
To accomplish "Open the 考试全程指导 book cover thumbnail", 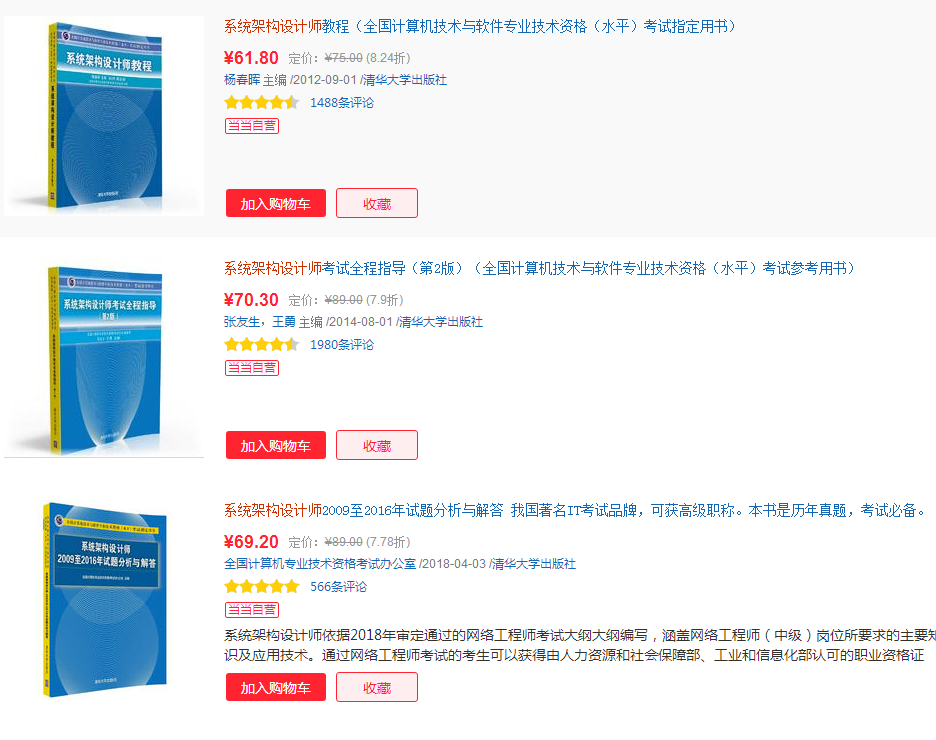I will pyautogui.click(x=104, y=358).
